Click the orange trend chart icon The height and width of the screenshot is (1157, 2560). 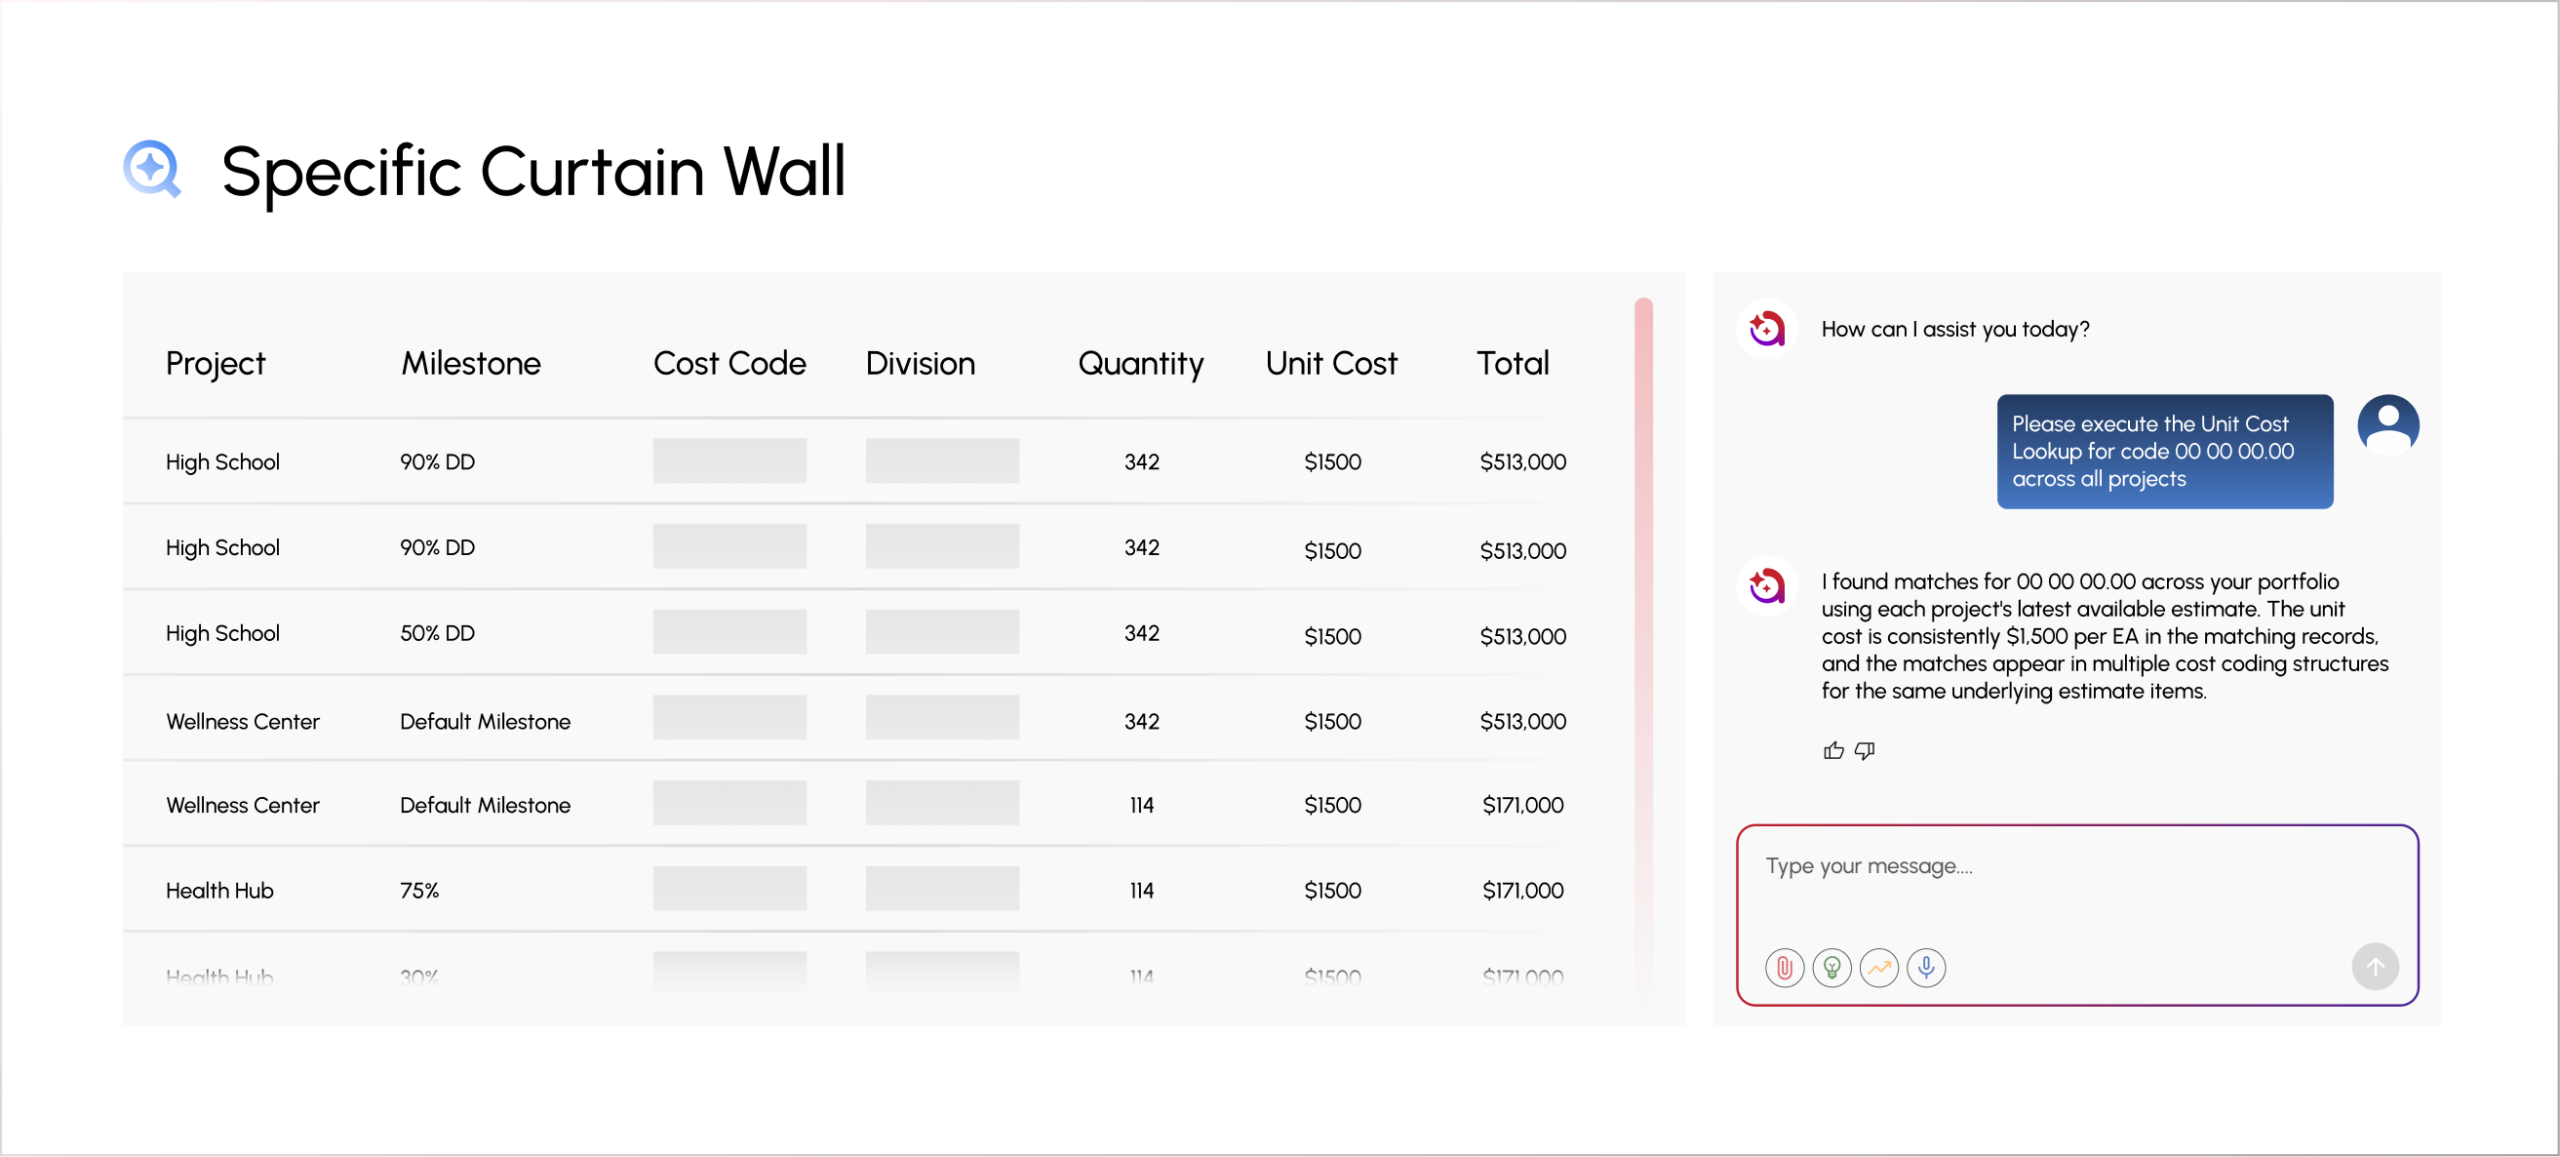click(x=1879, y=967)
